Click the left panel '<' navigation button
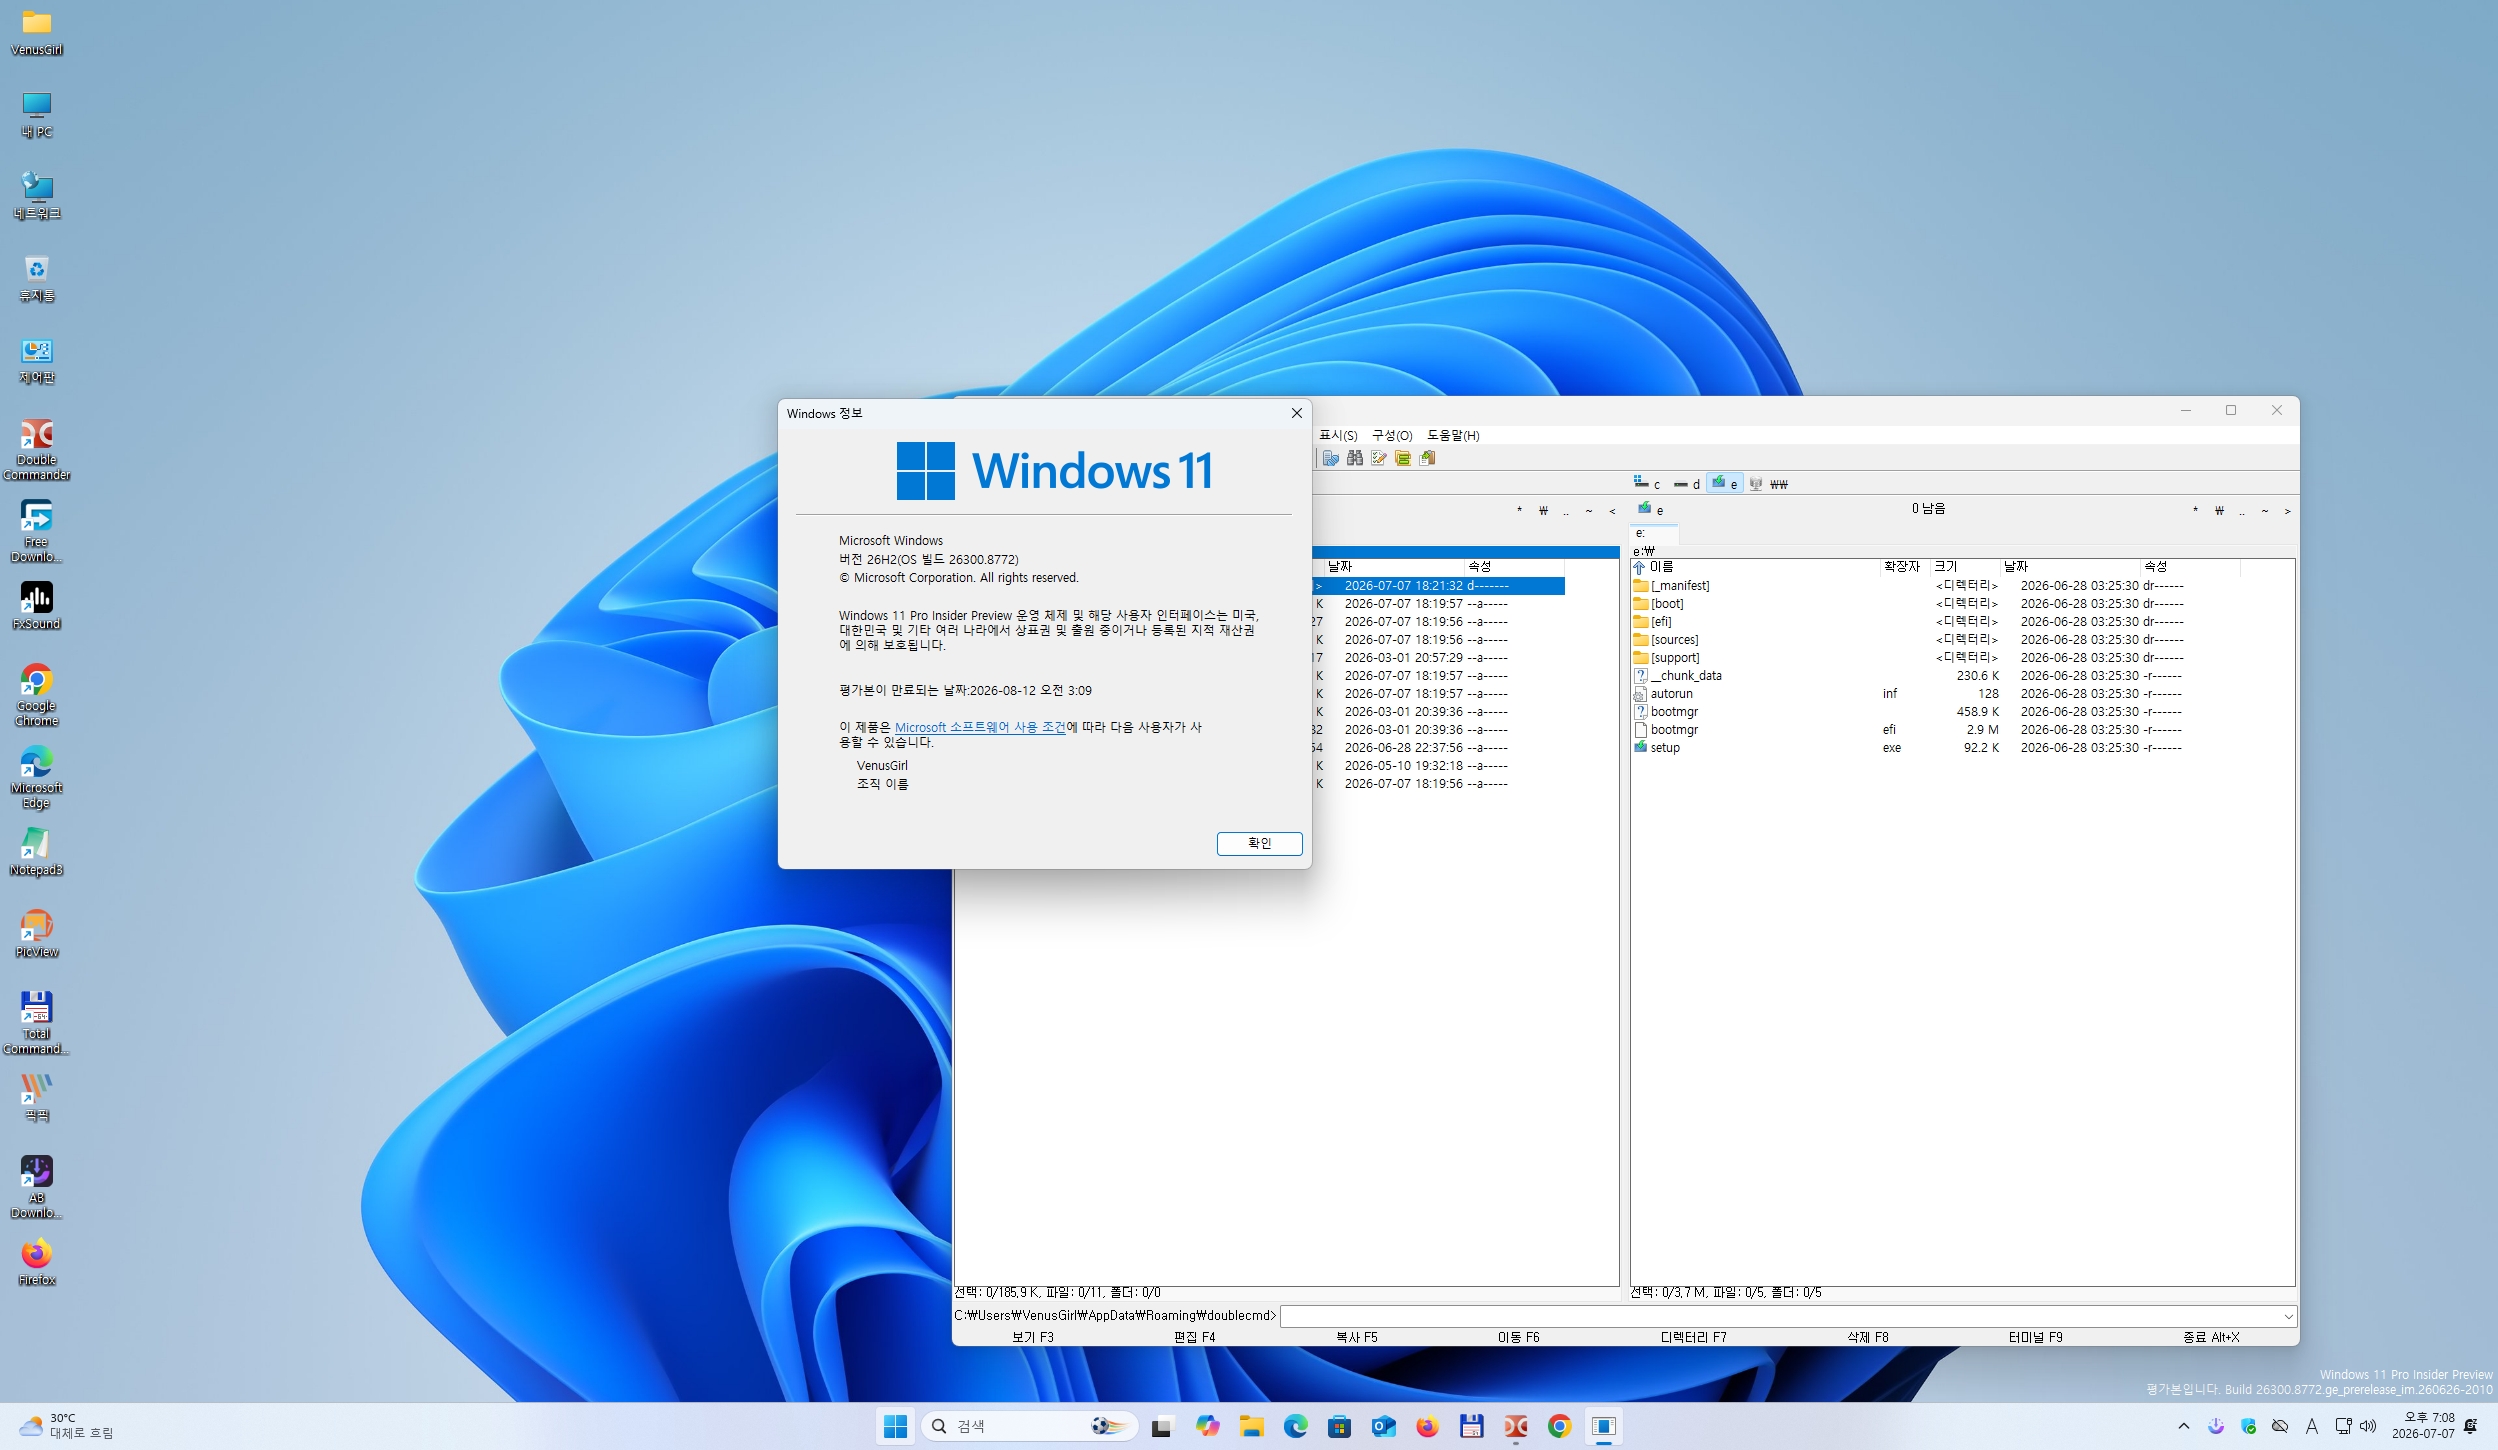 (1612, 511)
